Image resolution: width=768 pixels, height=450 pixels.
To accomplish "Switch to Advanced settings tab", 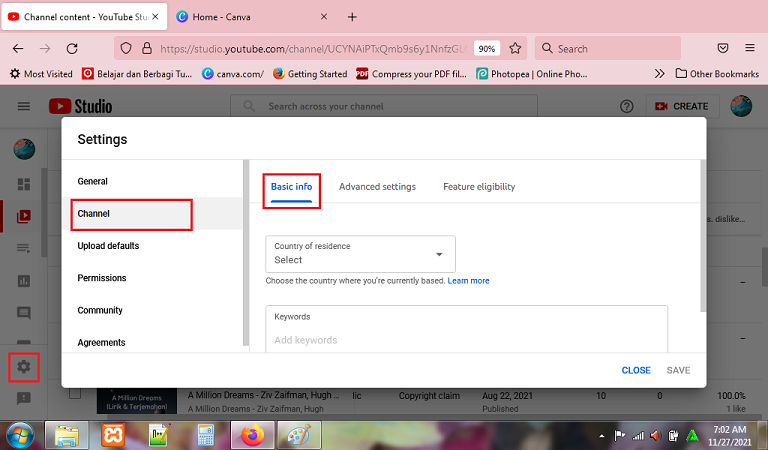I will [x=377, y=187].
